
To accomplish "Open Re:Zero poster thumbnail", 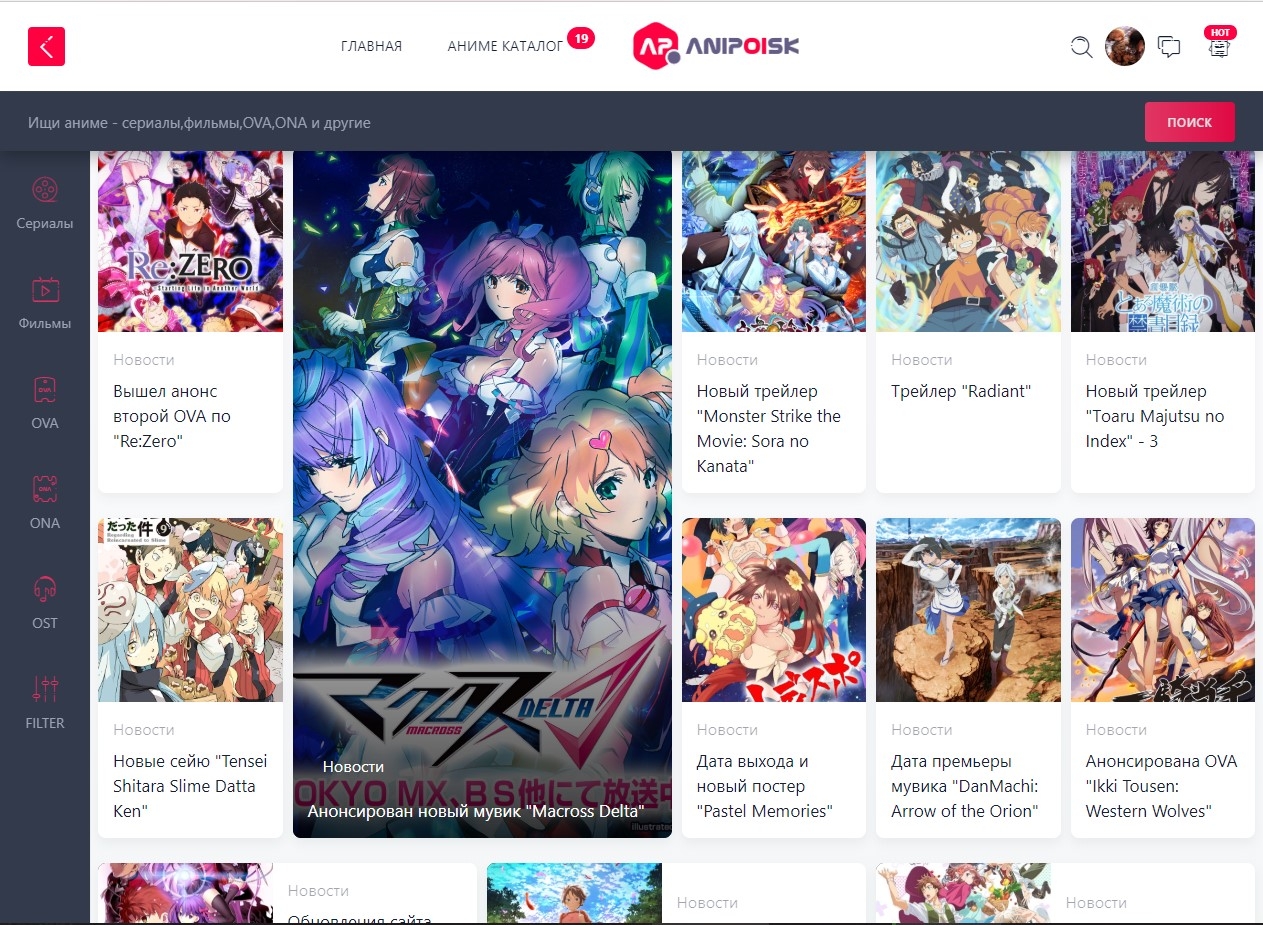I will click(x=190, y=241).
